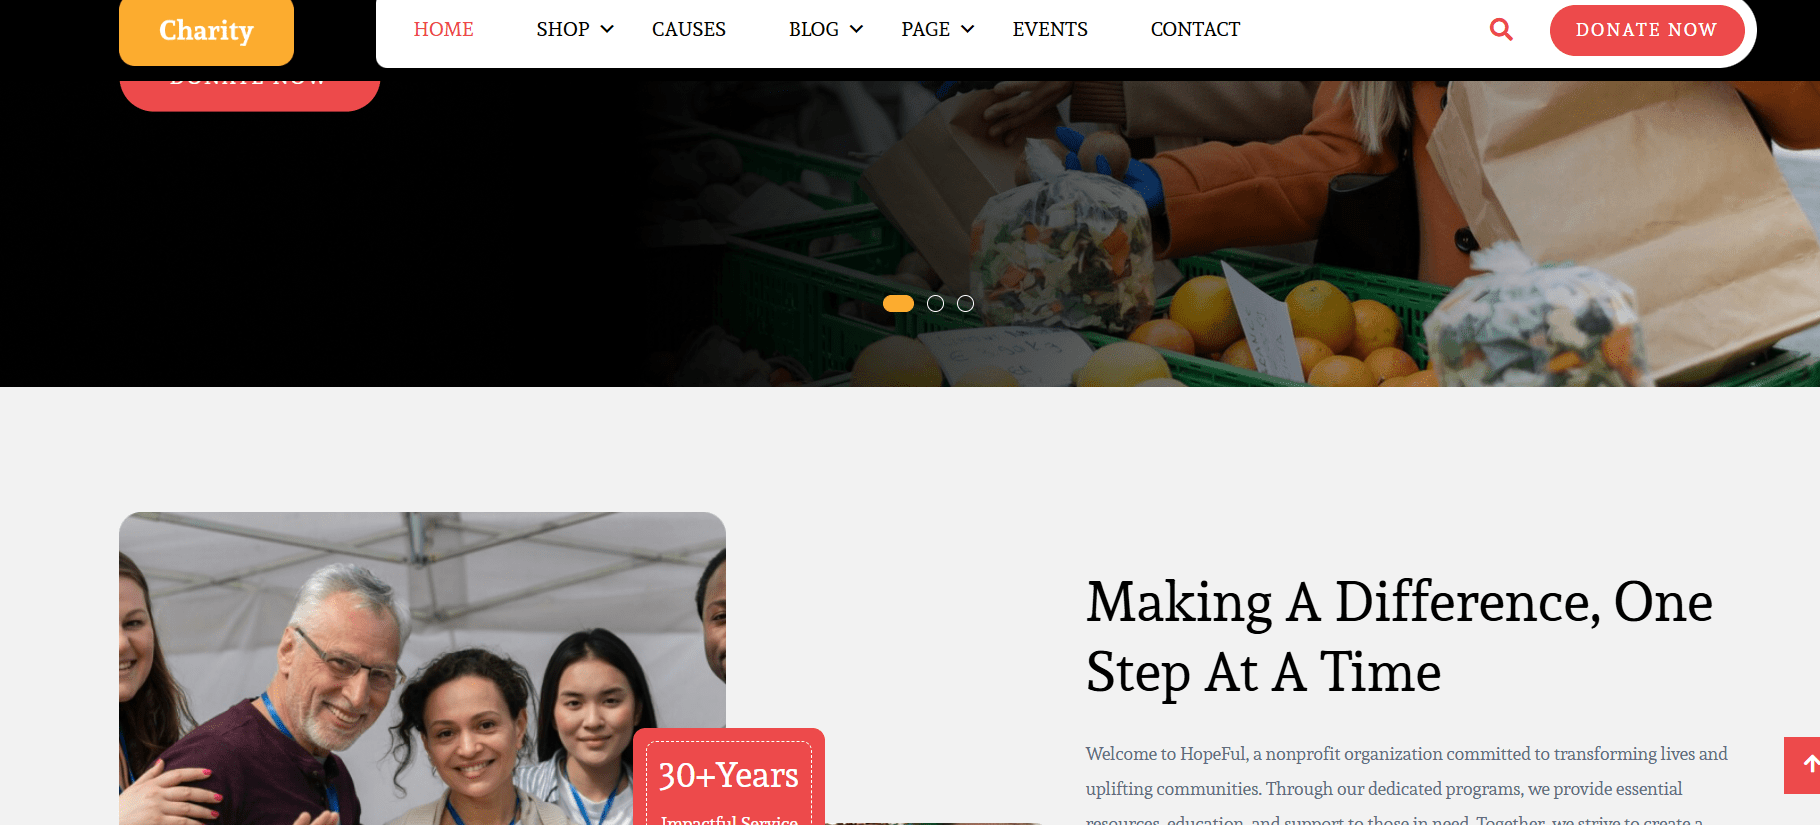The width and height of the screenshot is (1820, 825).
Task: Click the Charity logo badge
Action: pos(206,31)
